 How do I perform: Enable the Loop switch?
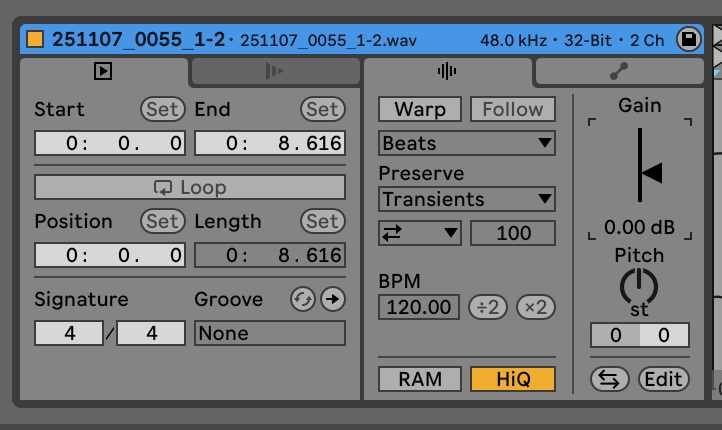(190, 187)
